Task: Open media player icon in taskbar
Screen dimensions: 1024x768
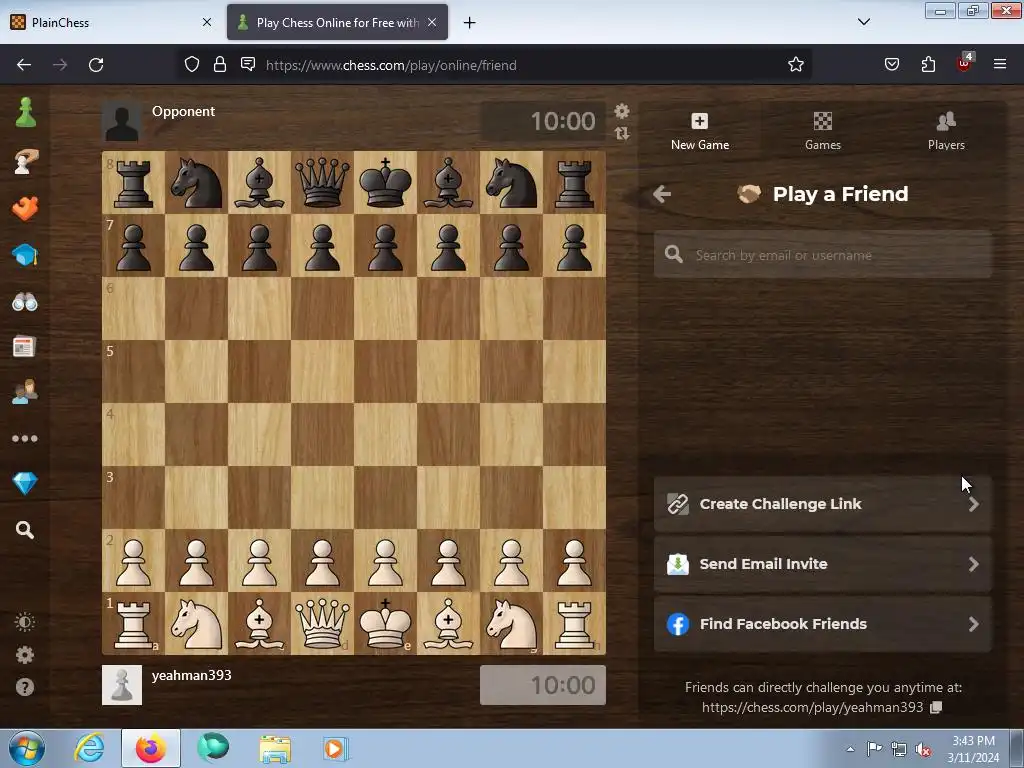Action: point(336,748)
